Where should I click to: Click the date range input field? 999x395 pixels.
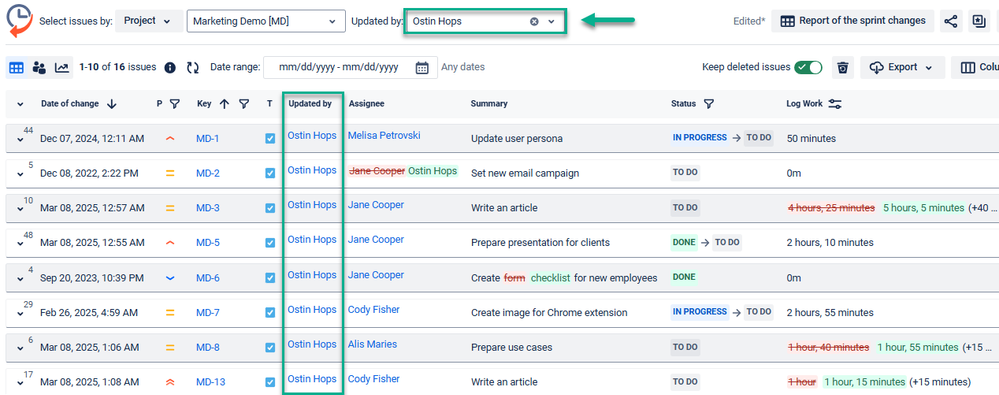click(x=350, y=67)
